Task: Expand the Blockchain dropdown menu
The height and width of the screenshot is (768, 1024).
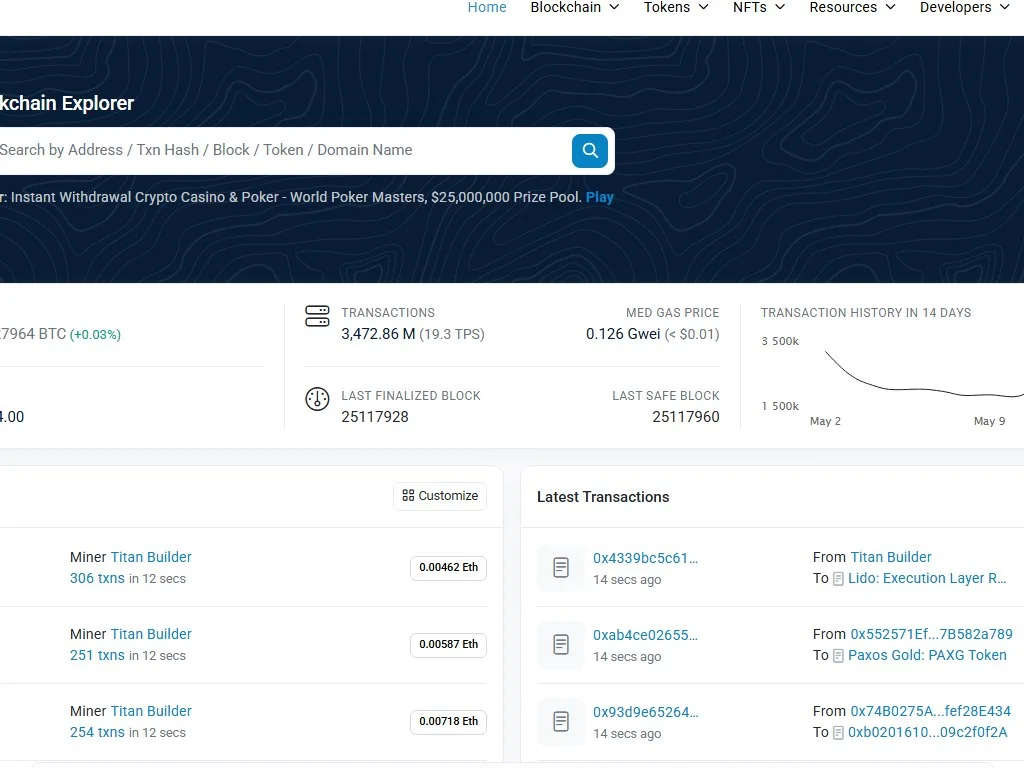Action: pos(575,7)
